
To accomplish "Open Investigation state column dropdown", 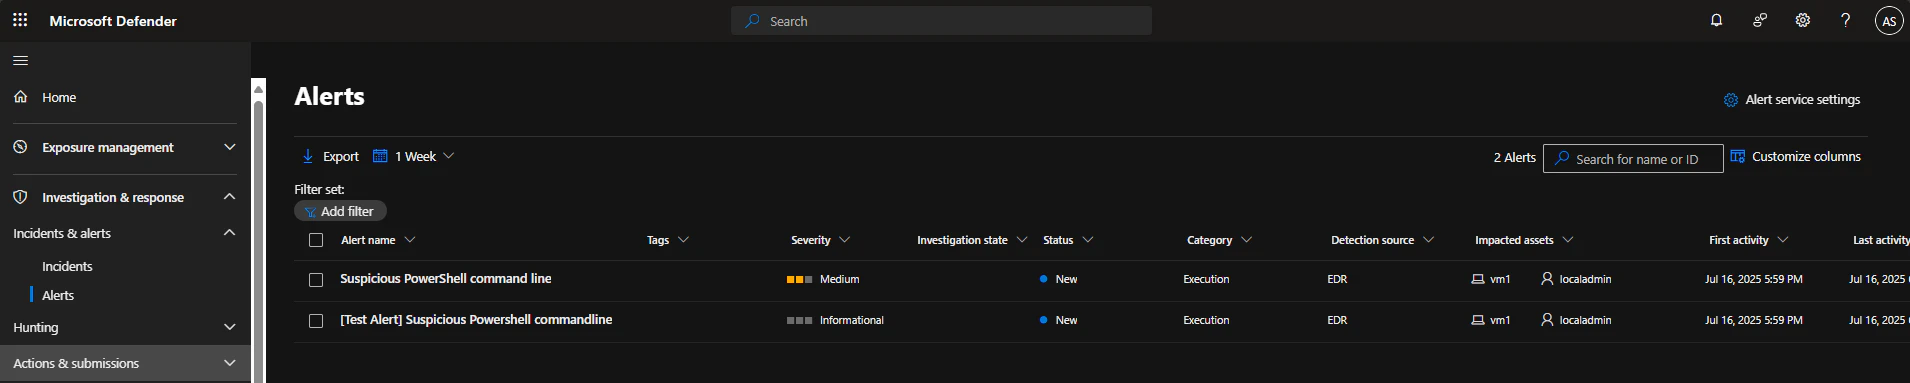I will 1022,240.
